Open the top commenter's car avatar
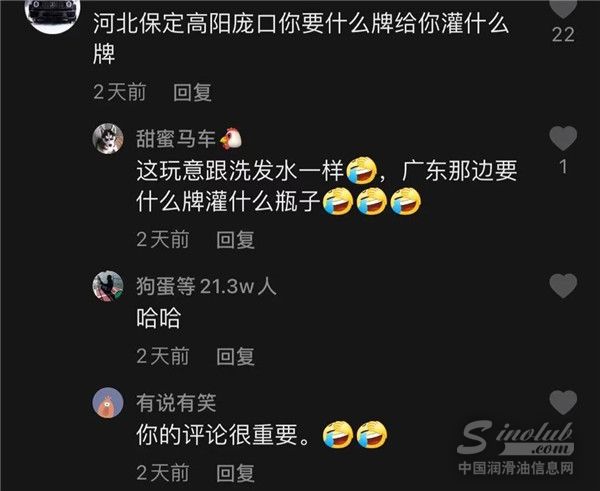600x491 pixels. (52, 13)
